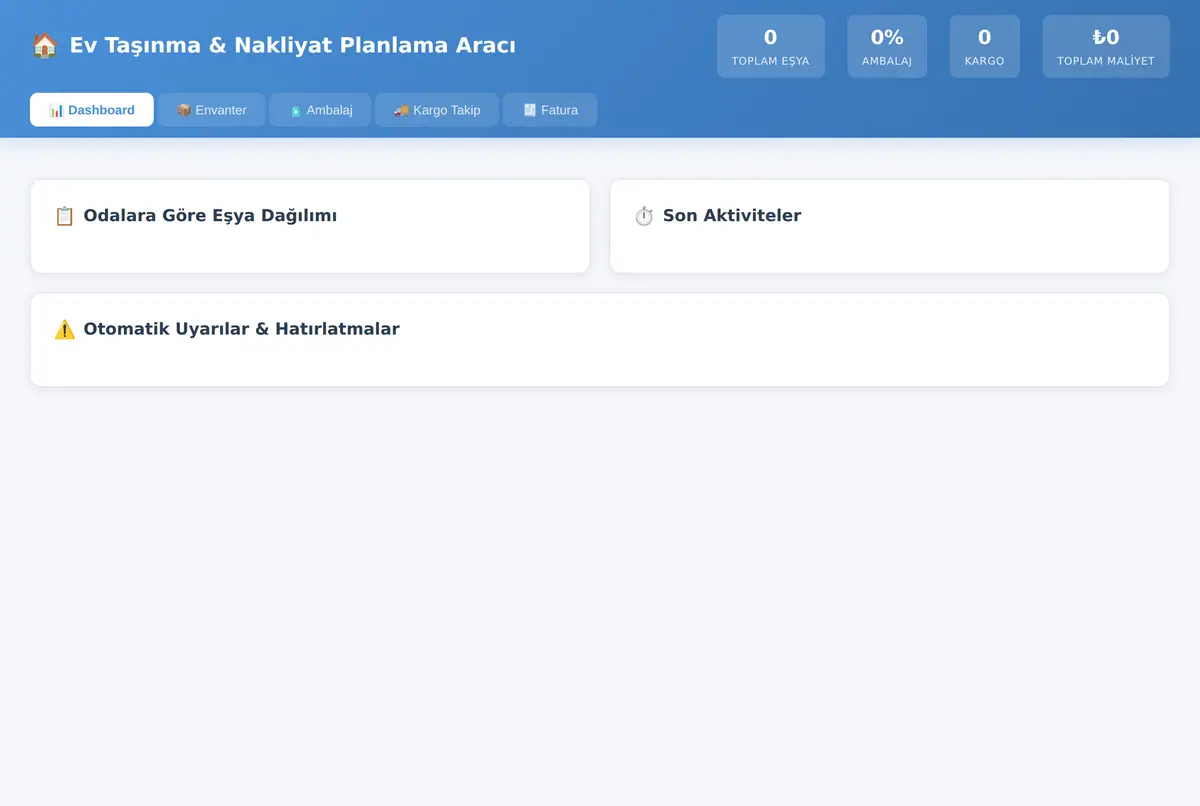
Task: Click the "Otomatik Uyarılar & Hatırlatmalar" heading
Action: [x=241, y=329]
